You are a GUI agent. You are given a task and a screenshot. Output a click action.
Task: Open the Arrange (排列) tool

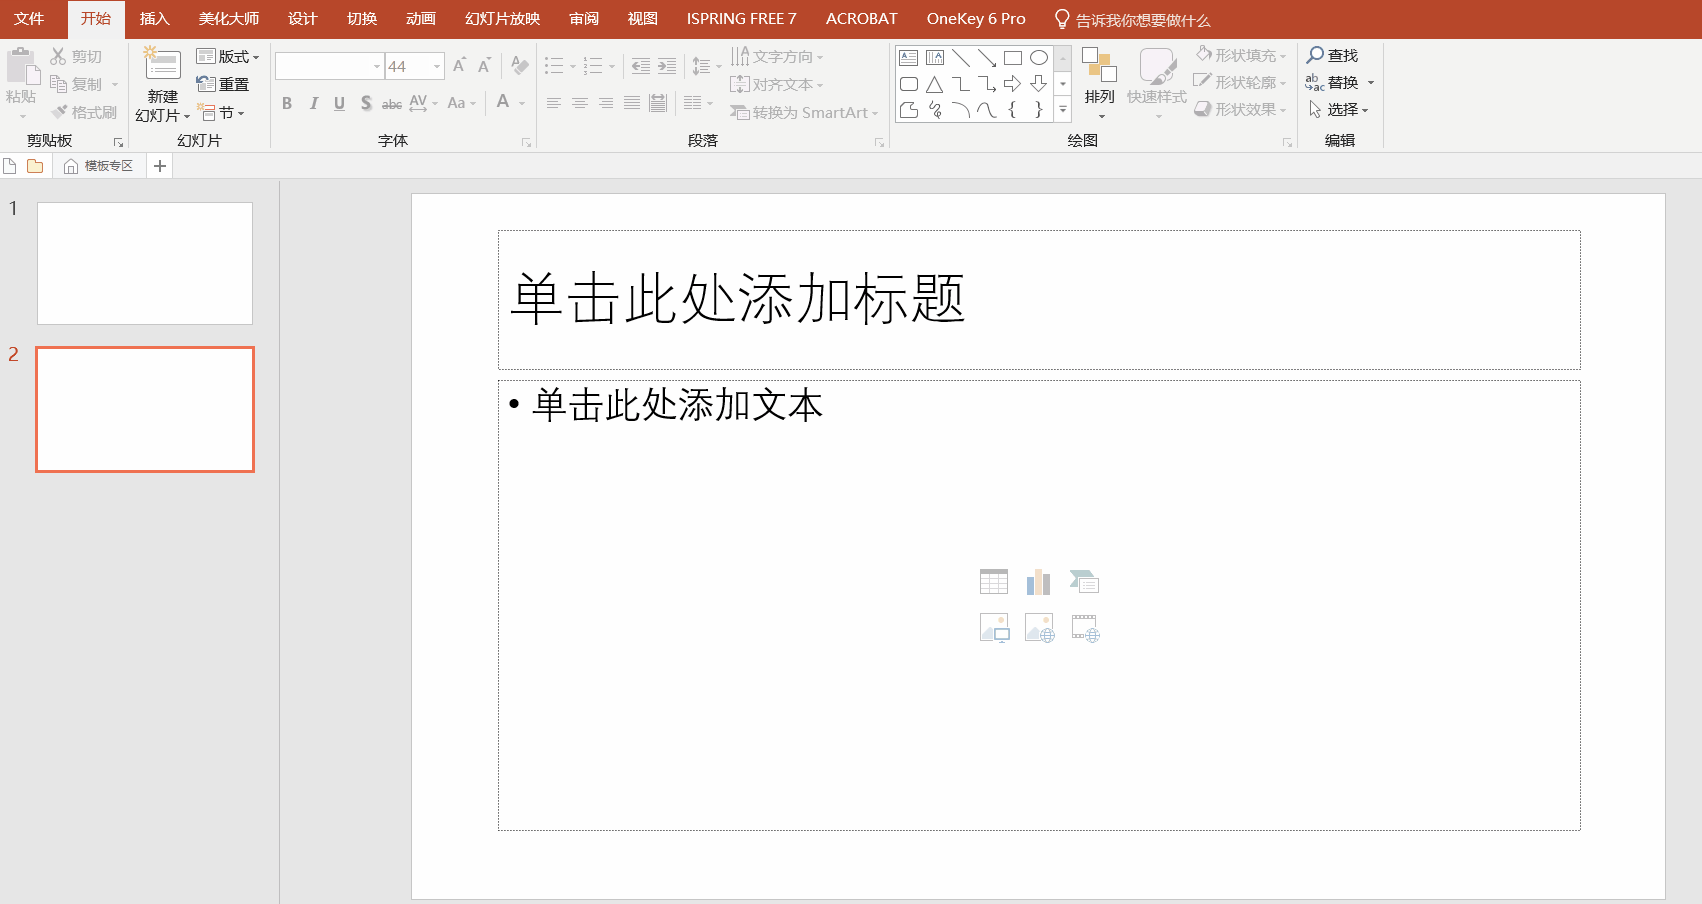(x=1099, y=83)
